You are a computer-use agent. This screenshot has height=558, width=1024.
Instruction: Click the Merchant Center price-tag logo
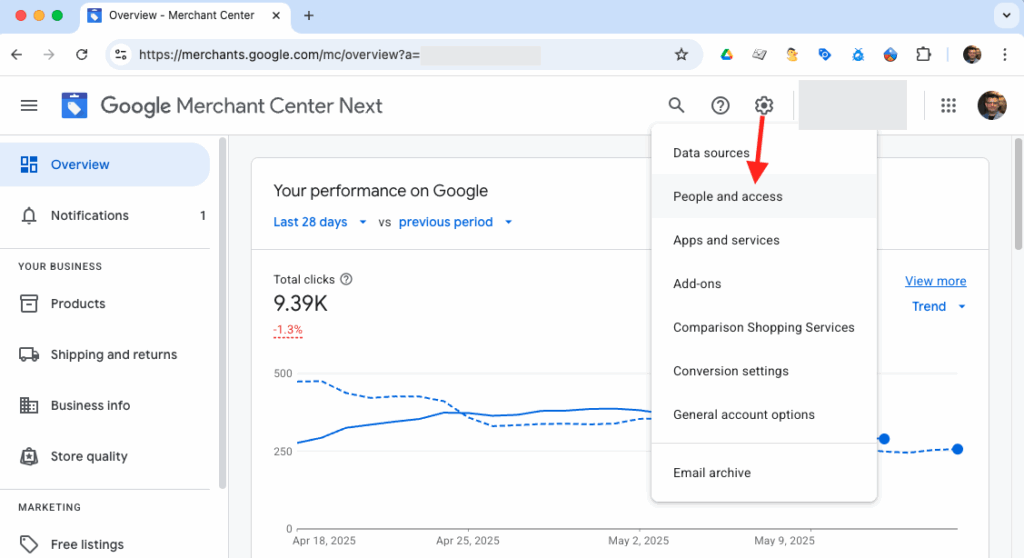[74, 105]
